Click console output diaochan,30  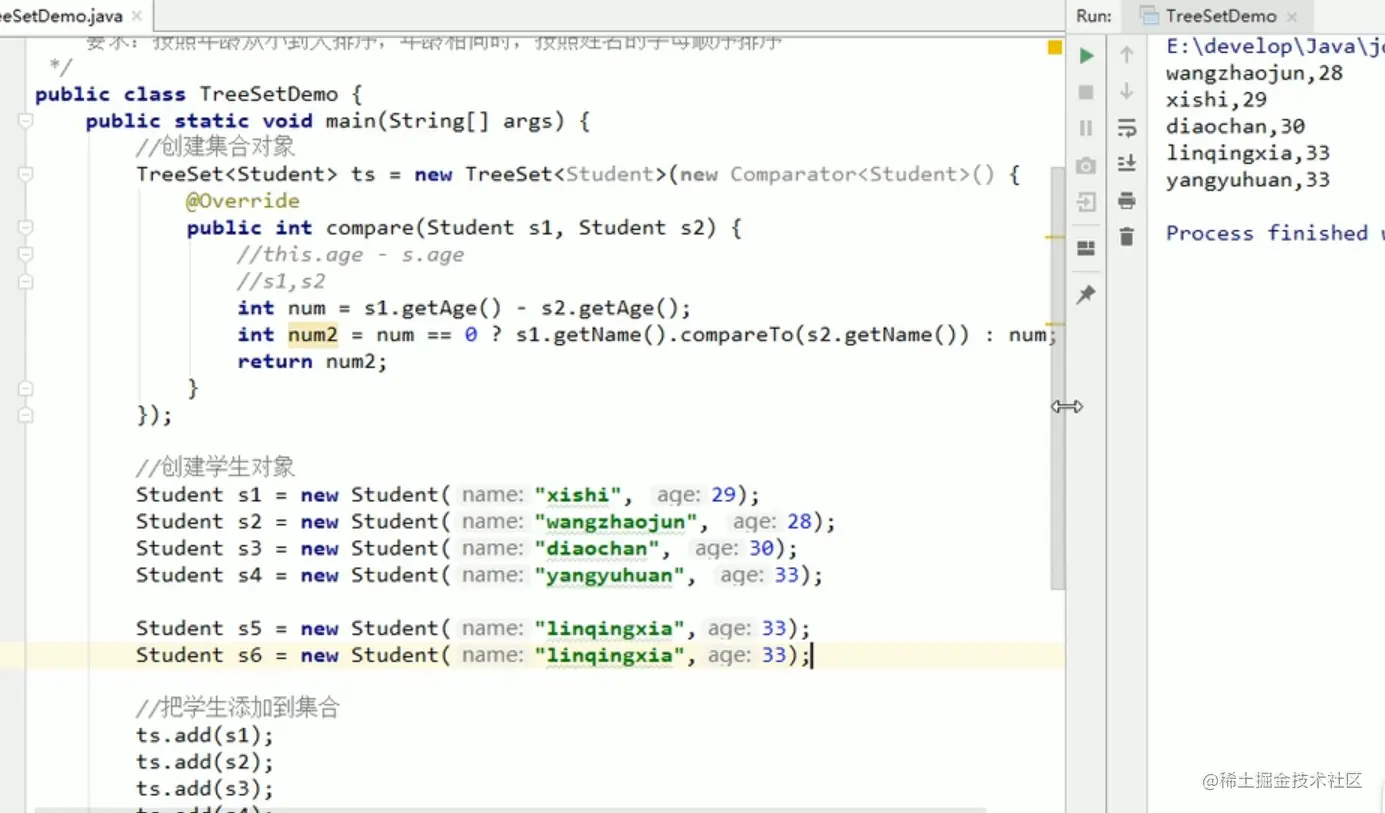pyautogui.click(x=1235, y=126)
